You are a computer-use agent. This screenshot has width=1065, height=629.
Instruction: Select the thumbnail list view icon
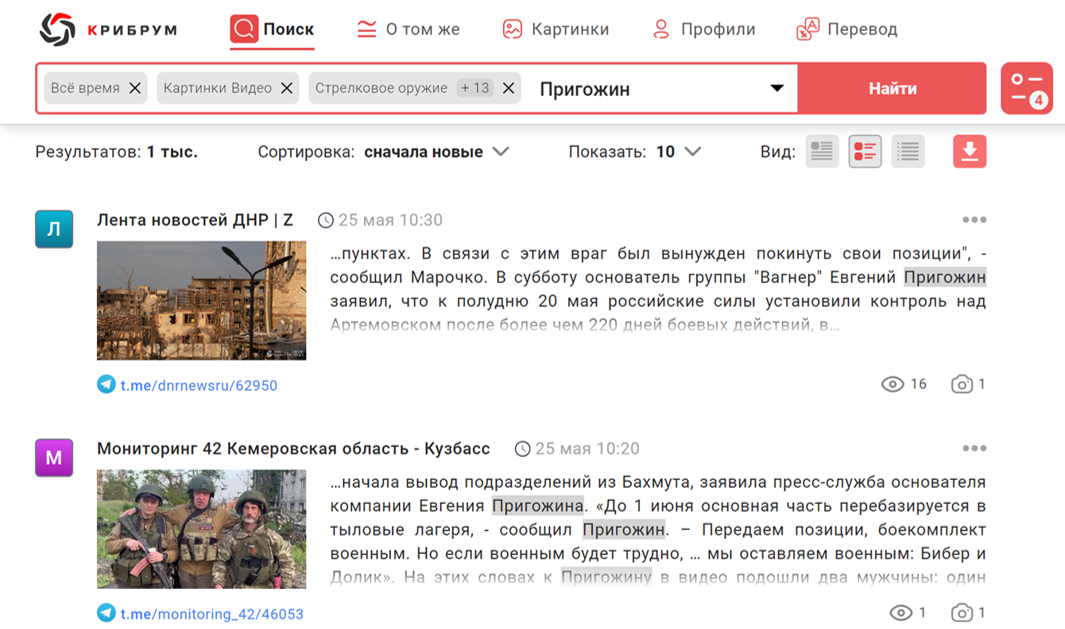click(x=865, y=151)
